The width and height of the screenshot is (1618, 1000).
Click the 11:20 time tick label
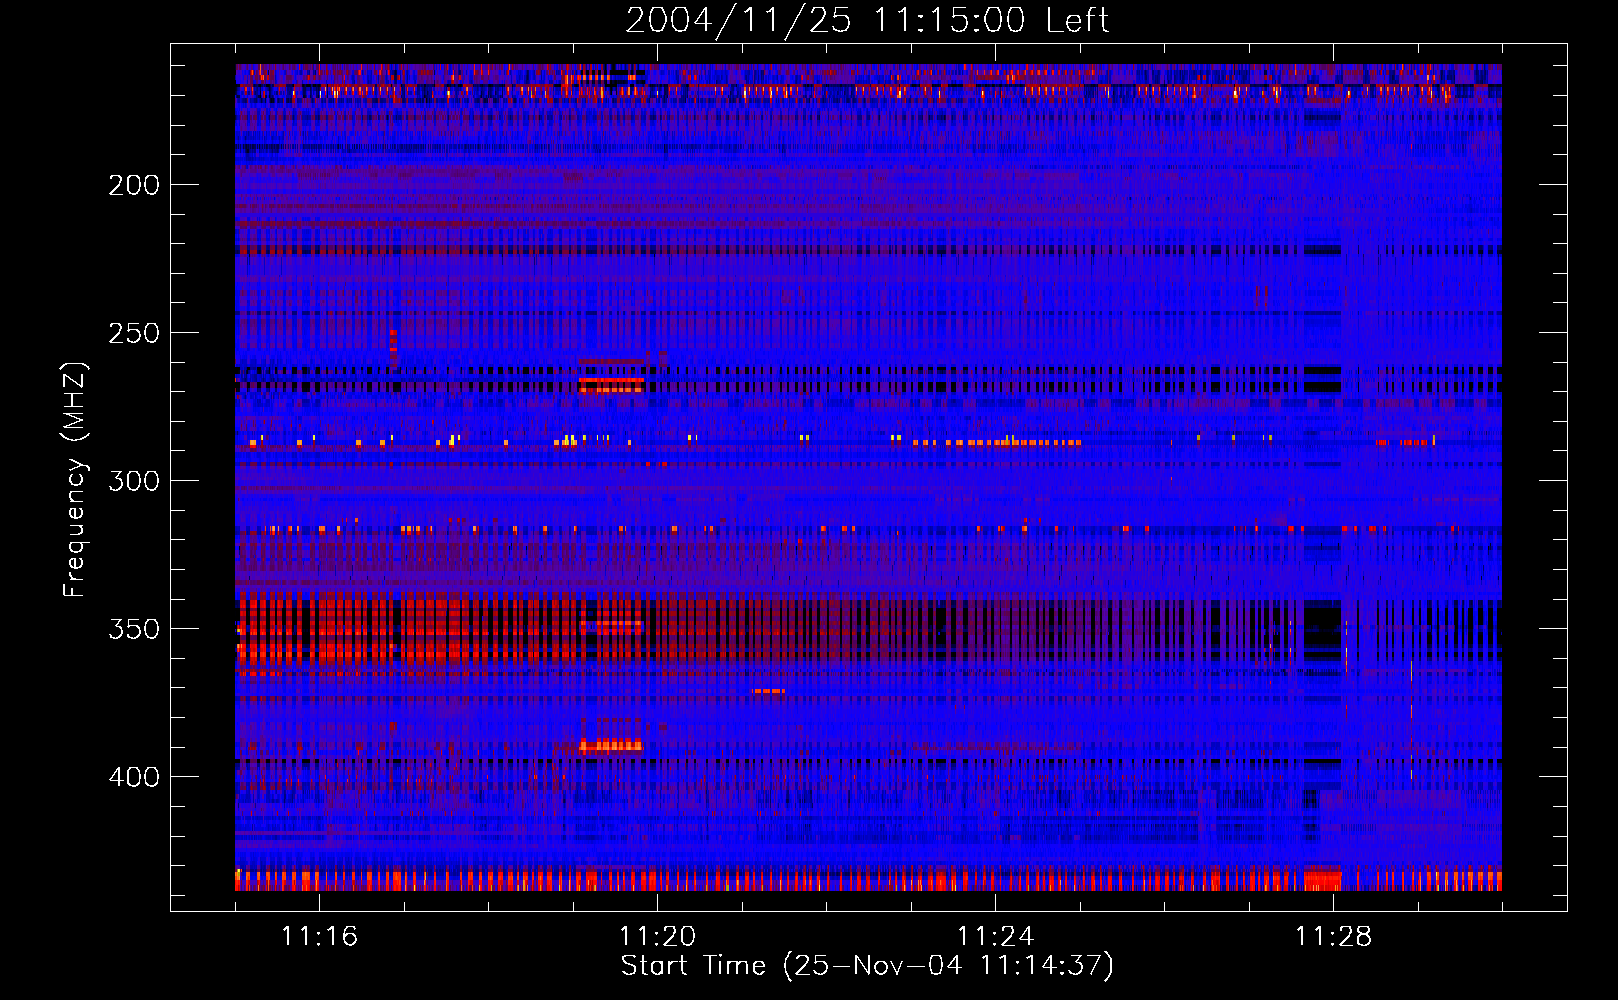(658, 936)
